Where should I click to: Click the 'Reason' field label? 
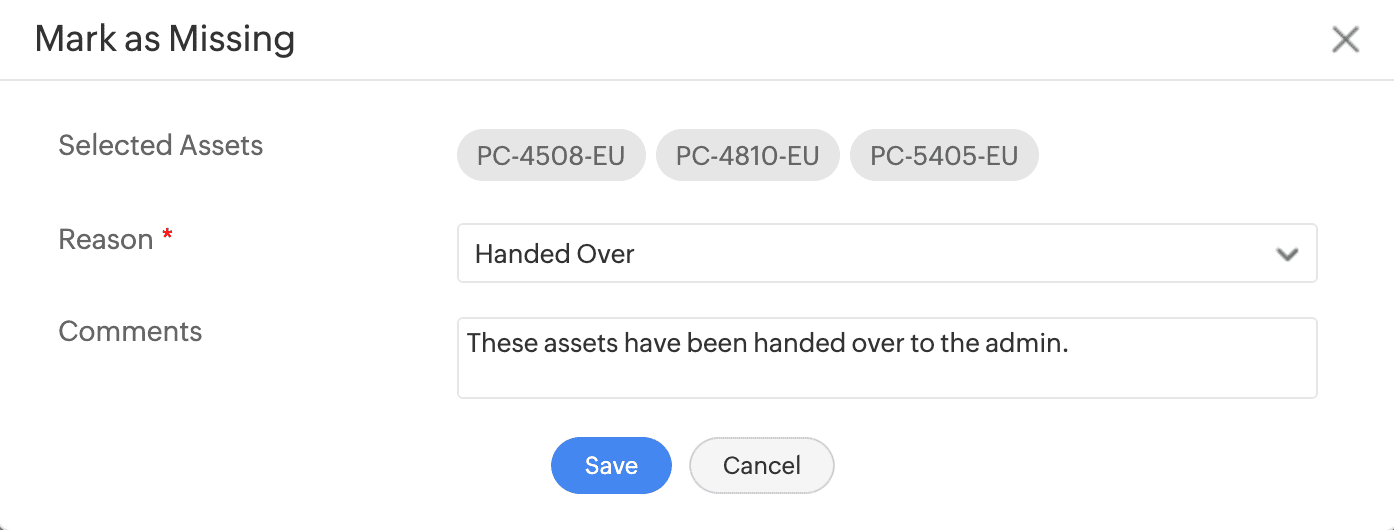pyautogui.click(x=105, y=240)
